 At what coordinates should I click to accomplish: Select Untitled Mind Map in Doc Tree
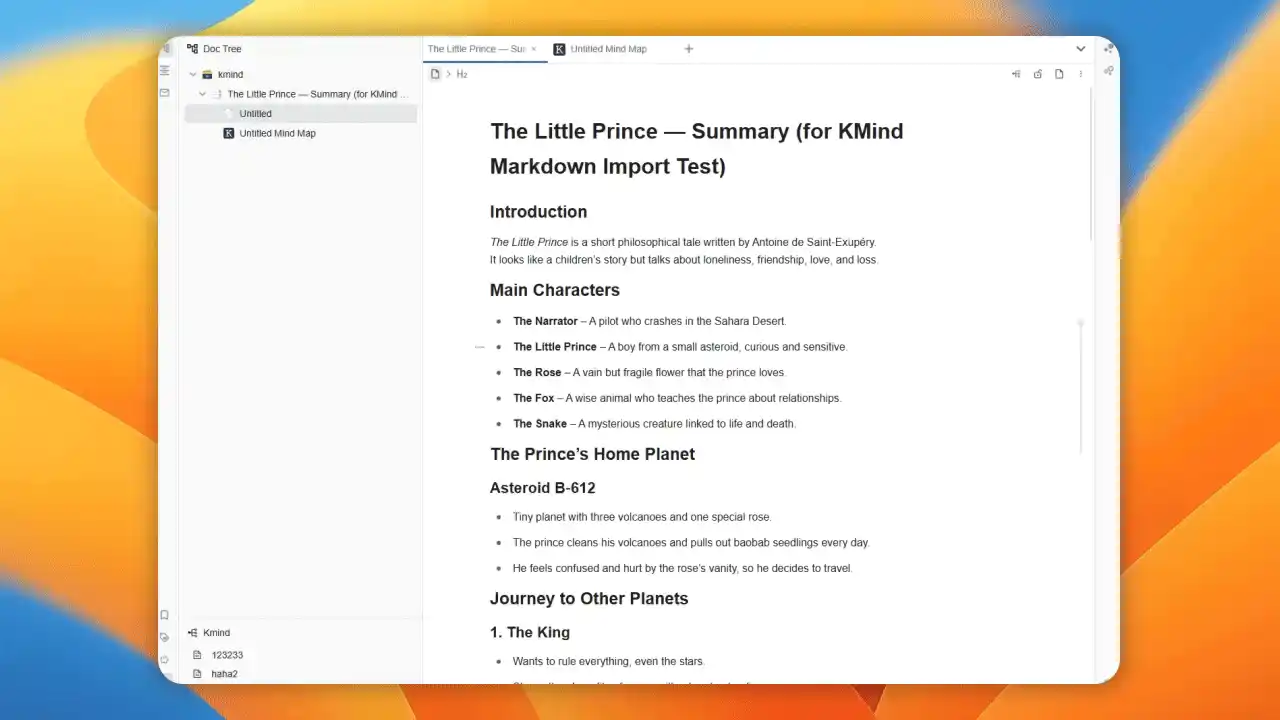[x=277, y=133]
